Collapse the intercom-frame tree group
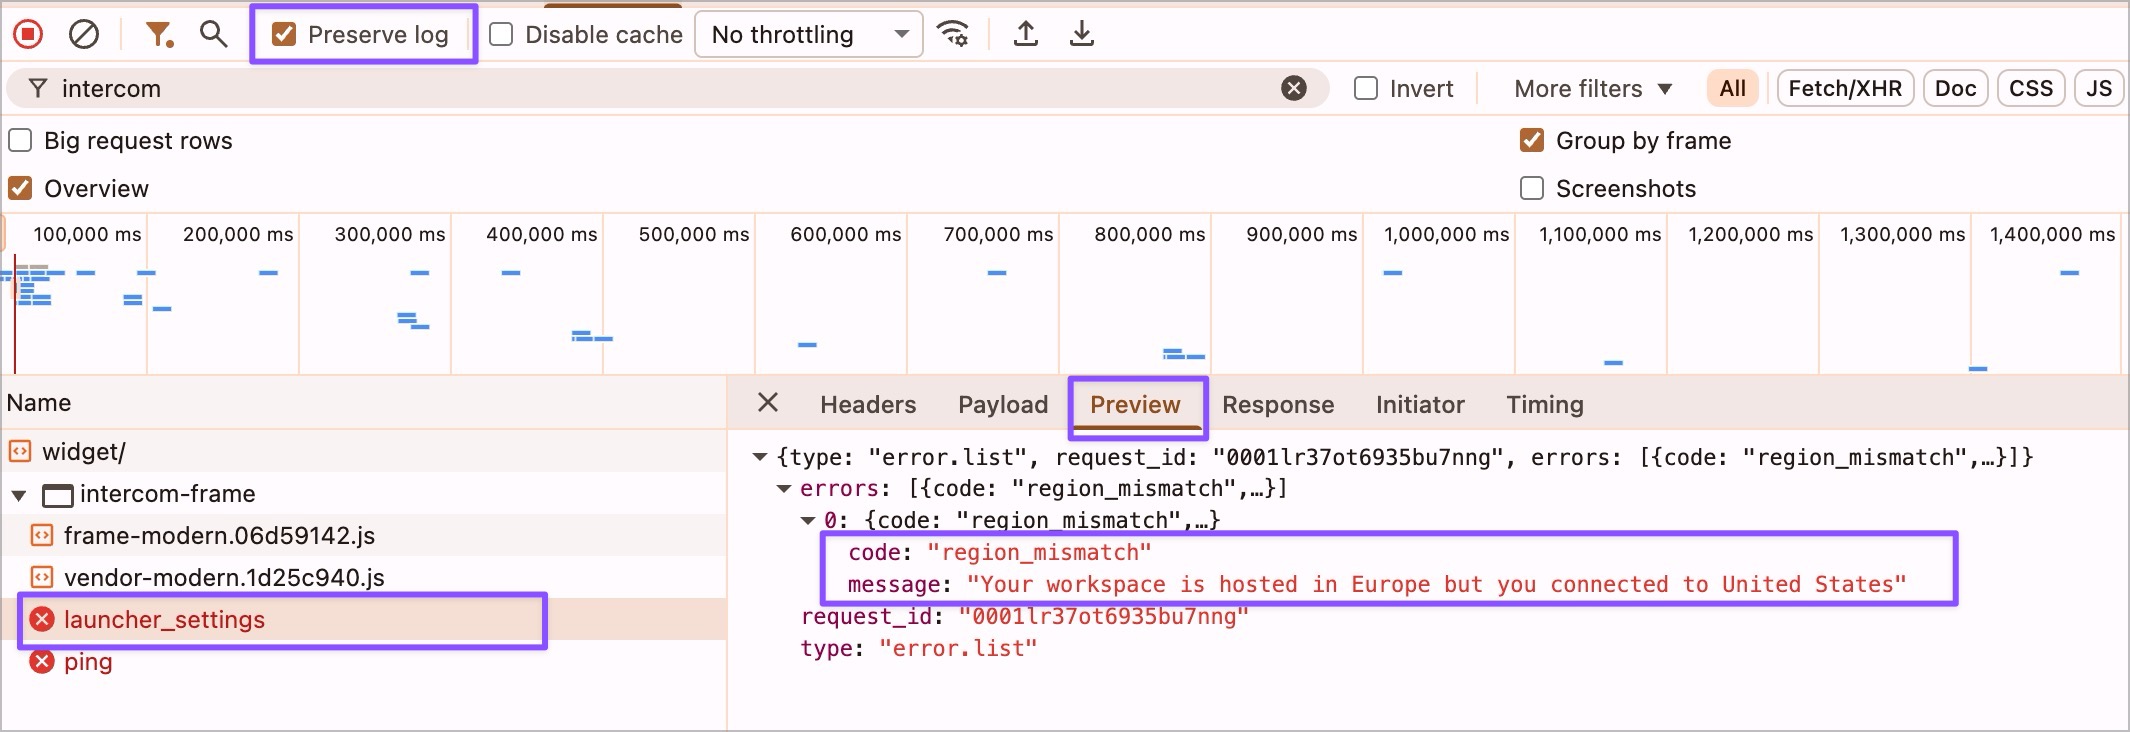2130x732 pixels. click(x=19, y=495)
